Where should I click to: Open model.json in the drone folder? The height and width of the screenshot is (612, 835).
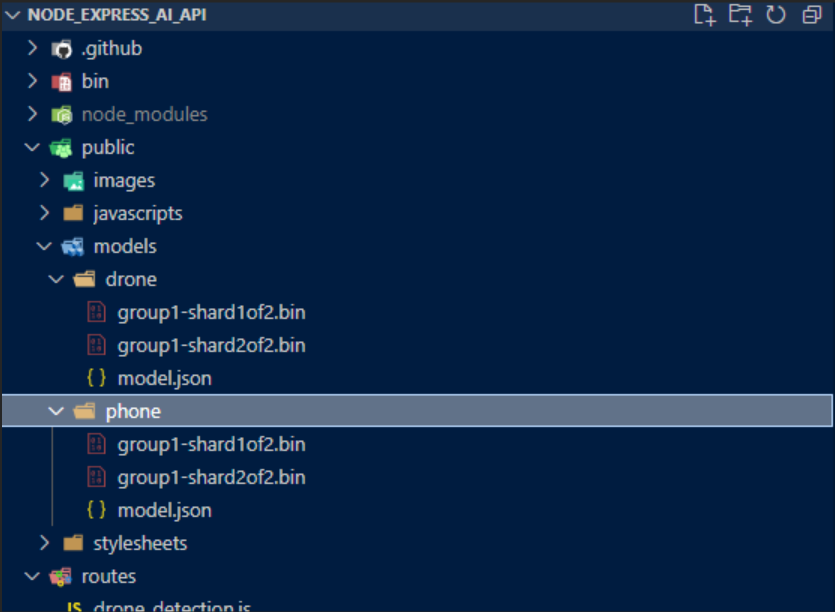click(x=165, y=379)
